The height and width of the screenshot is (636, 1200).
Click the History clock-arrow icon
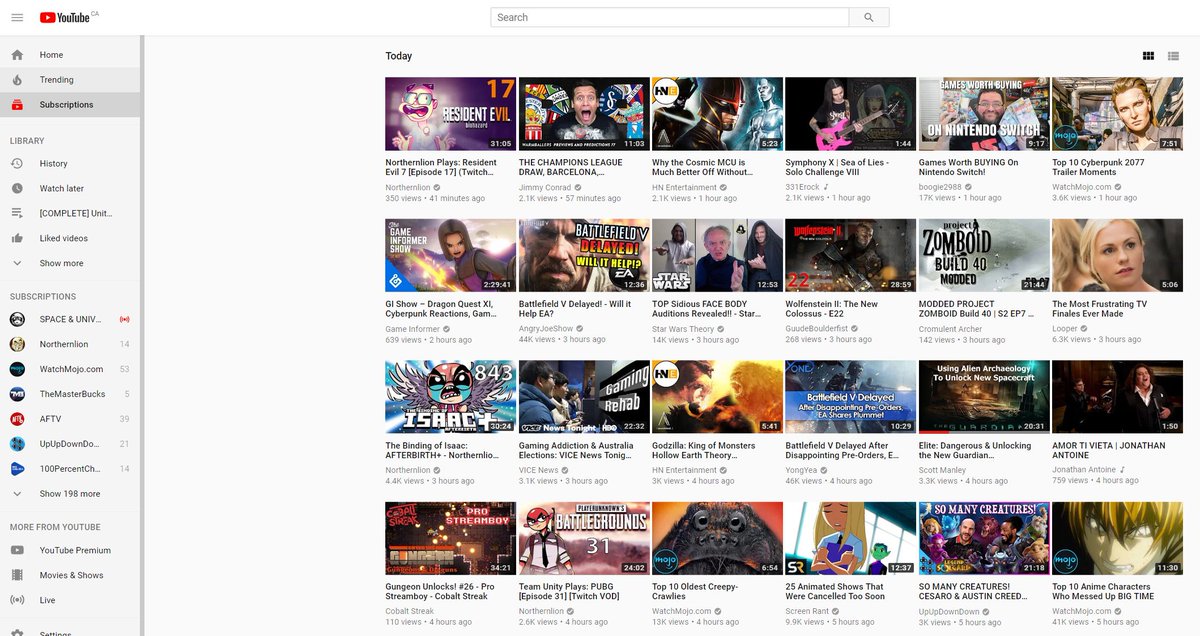tap(17, 164)
